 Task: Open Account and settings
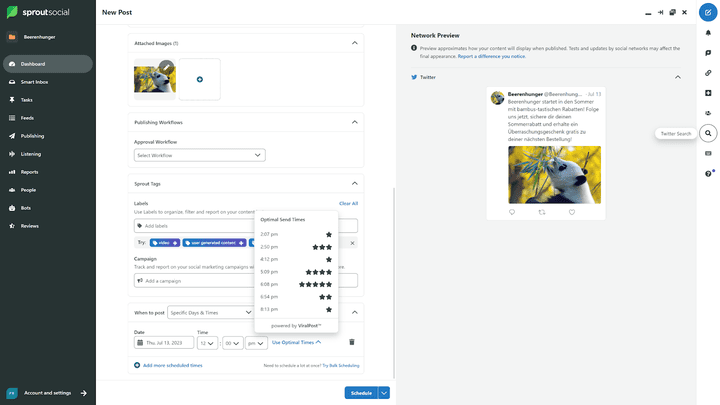pyautogui.click(x=47, y=393)
